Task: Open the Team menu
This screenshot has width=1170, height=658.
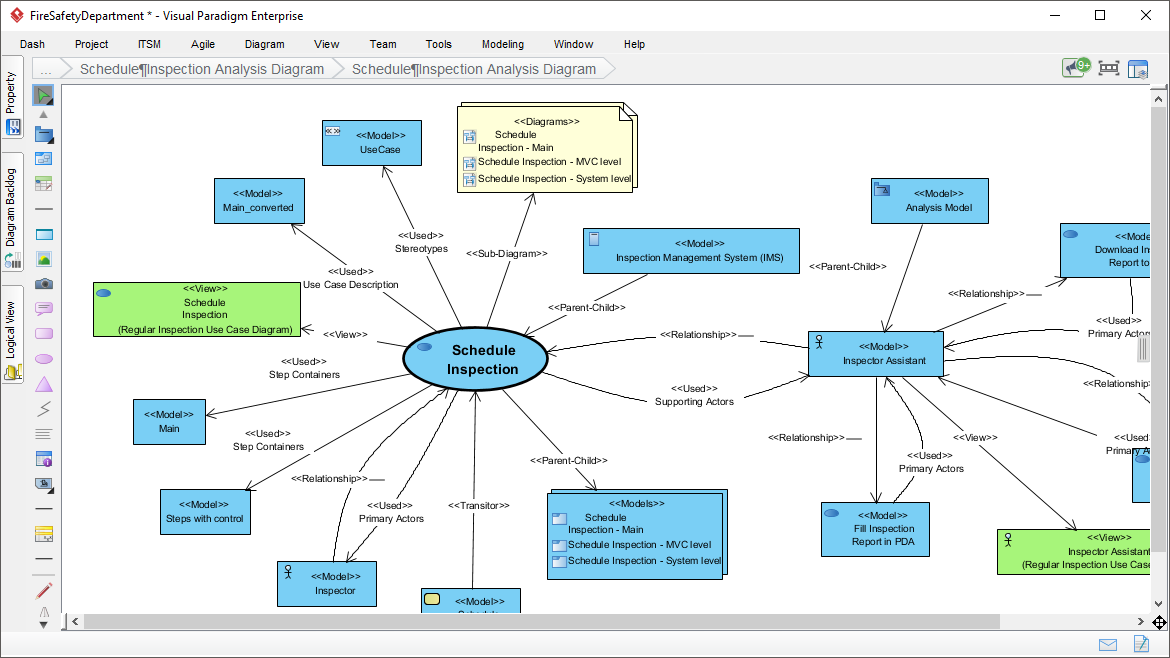Action: [383, 44]
